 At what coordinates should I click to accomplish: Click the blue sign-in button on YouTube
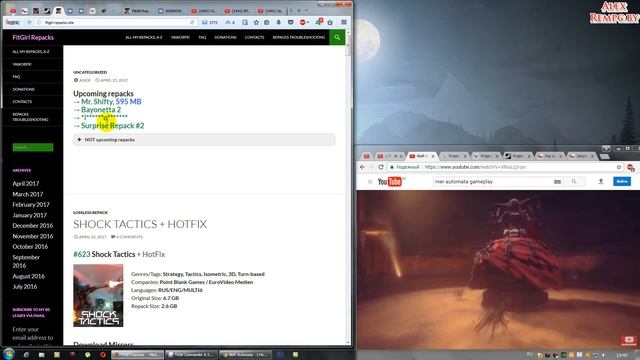pyautogui.click(x=622, y=182)
